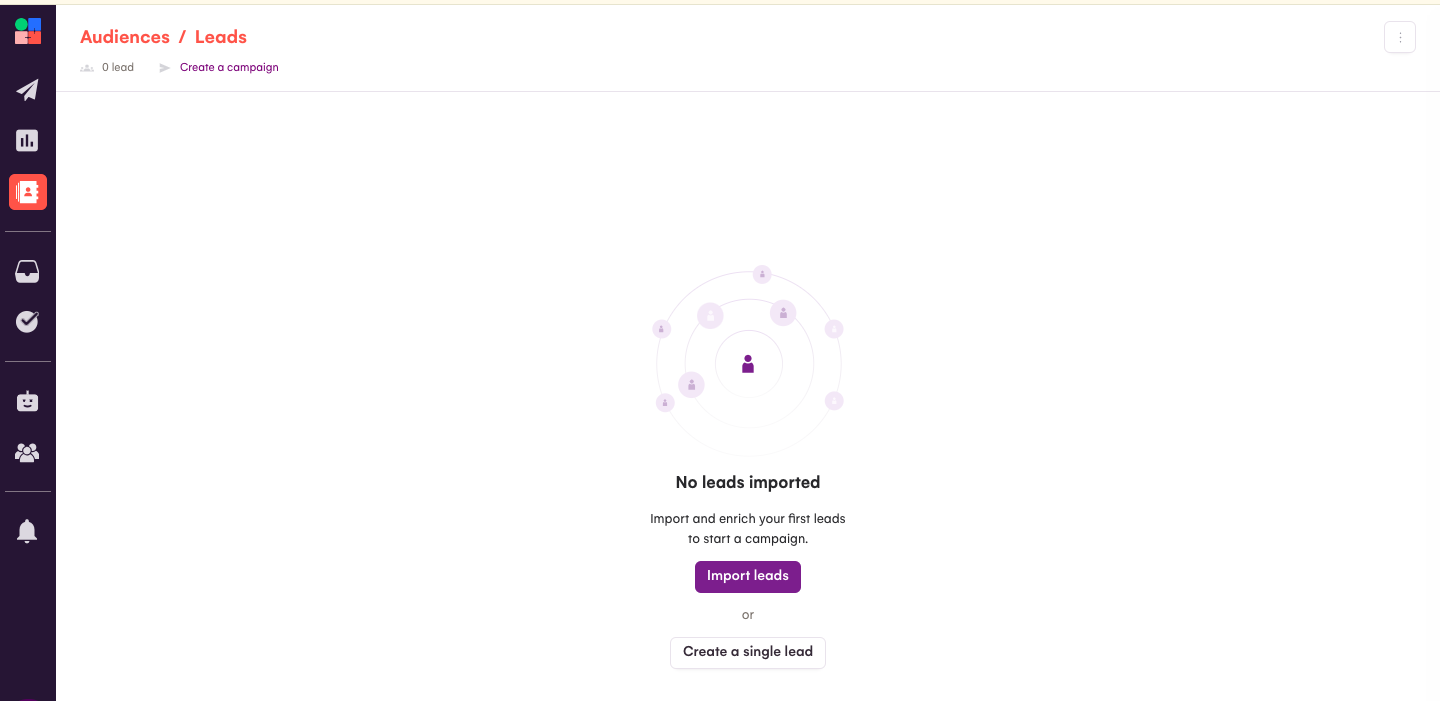Click Create a single lead button

tap(748, 652)
